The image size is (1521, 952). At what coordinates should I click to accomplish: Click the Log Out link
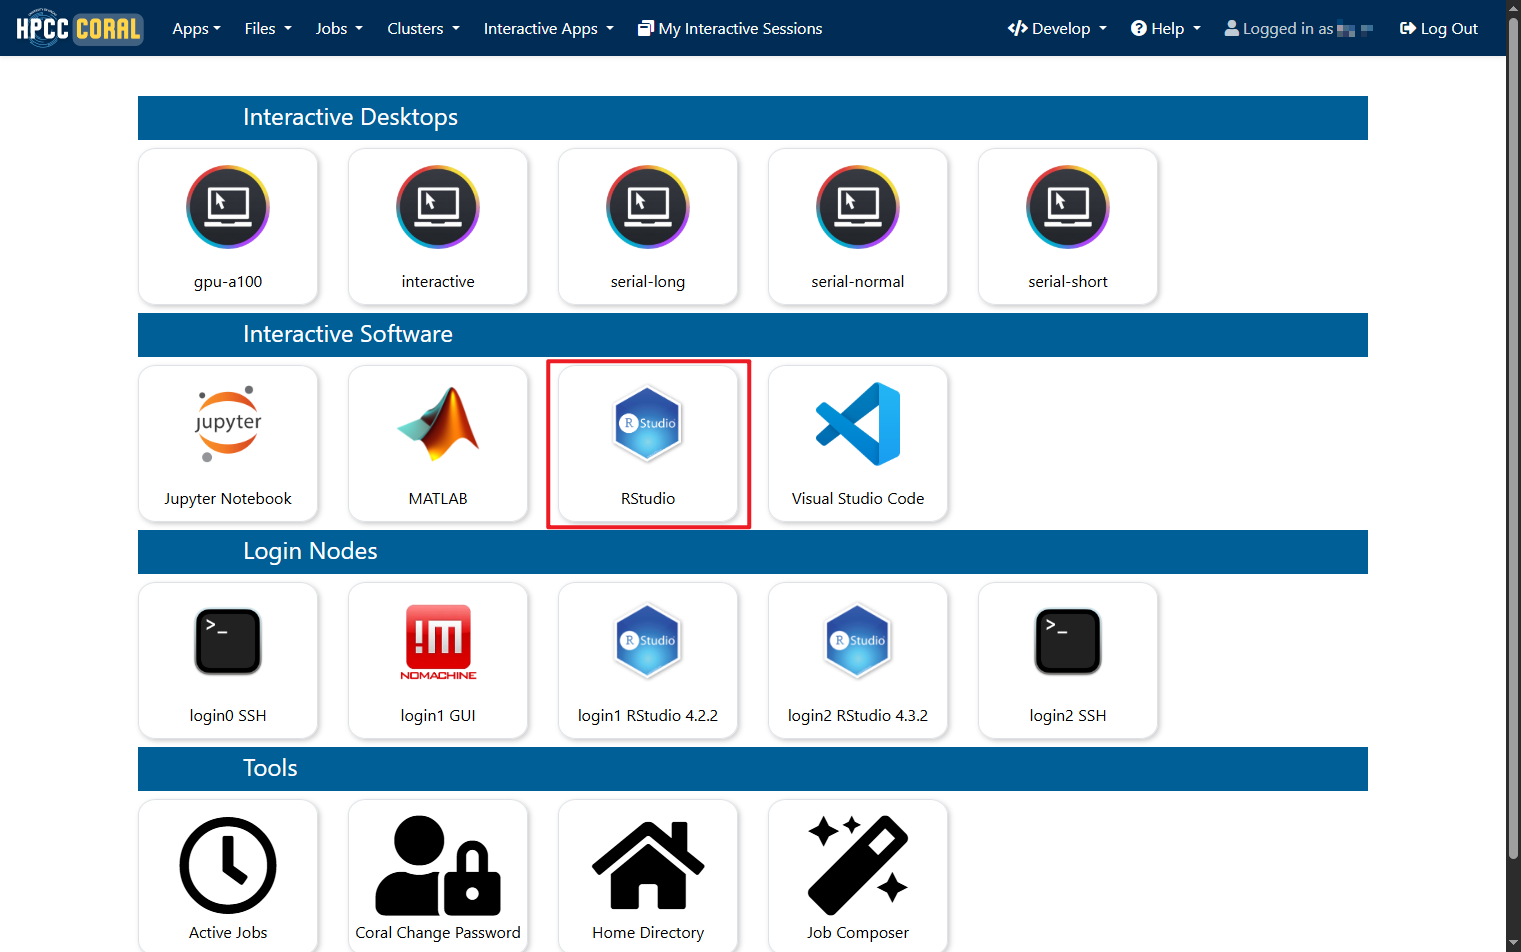1438,29
